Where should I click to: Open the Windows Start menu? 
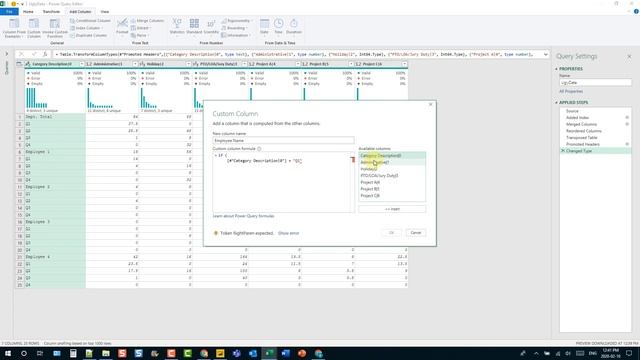pos(8,353)
